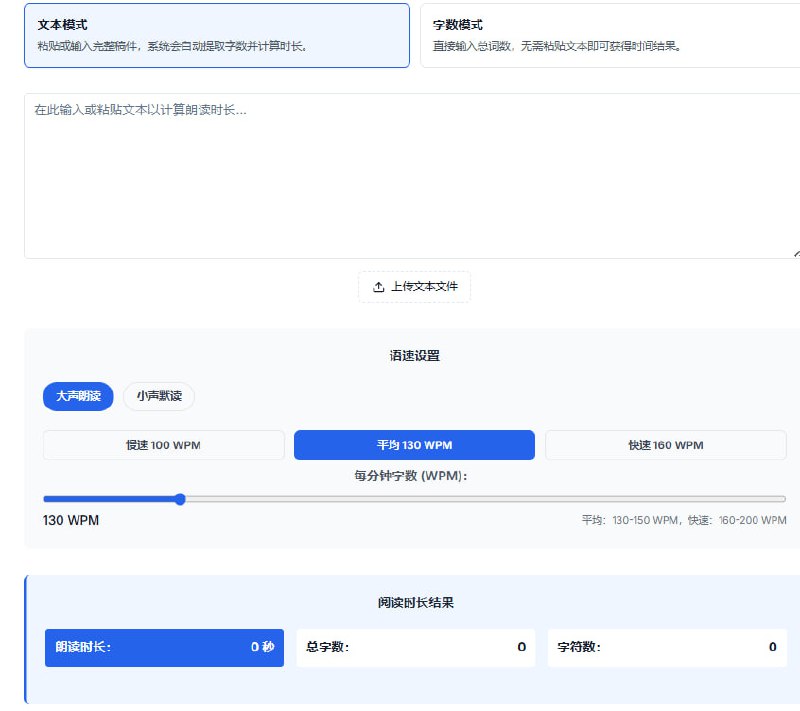This screenshot has width=800, height=711.
Task: Select the 小声默读 reading mode
Action: pos(158,396)
